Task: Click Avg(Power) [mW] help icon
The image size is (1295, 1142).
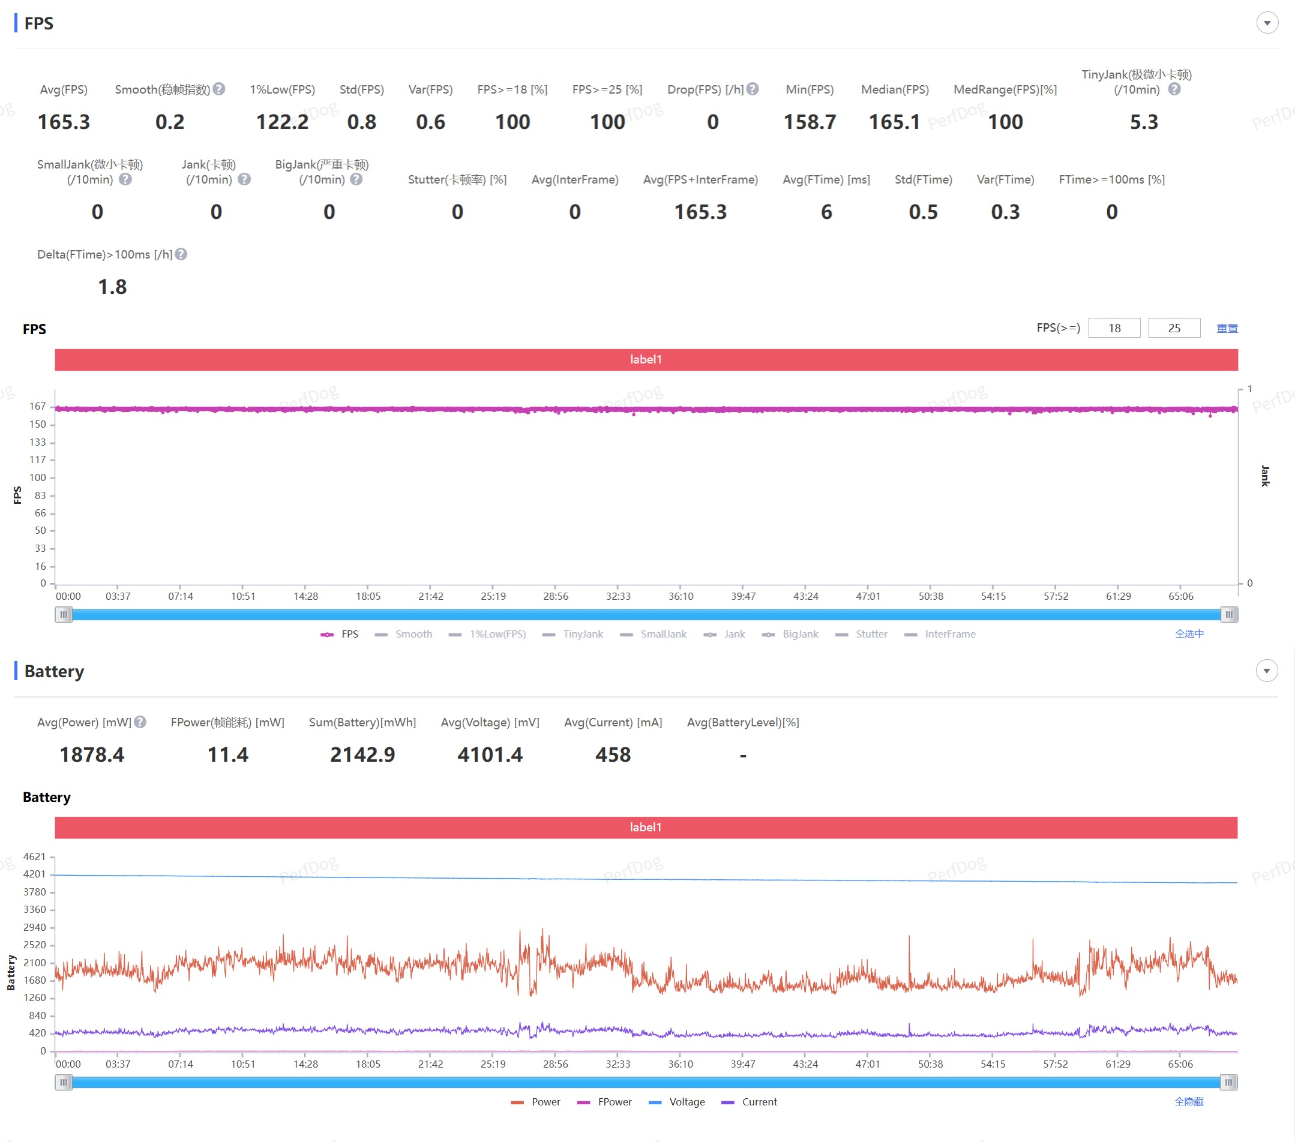Action: [140, 722]
